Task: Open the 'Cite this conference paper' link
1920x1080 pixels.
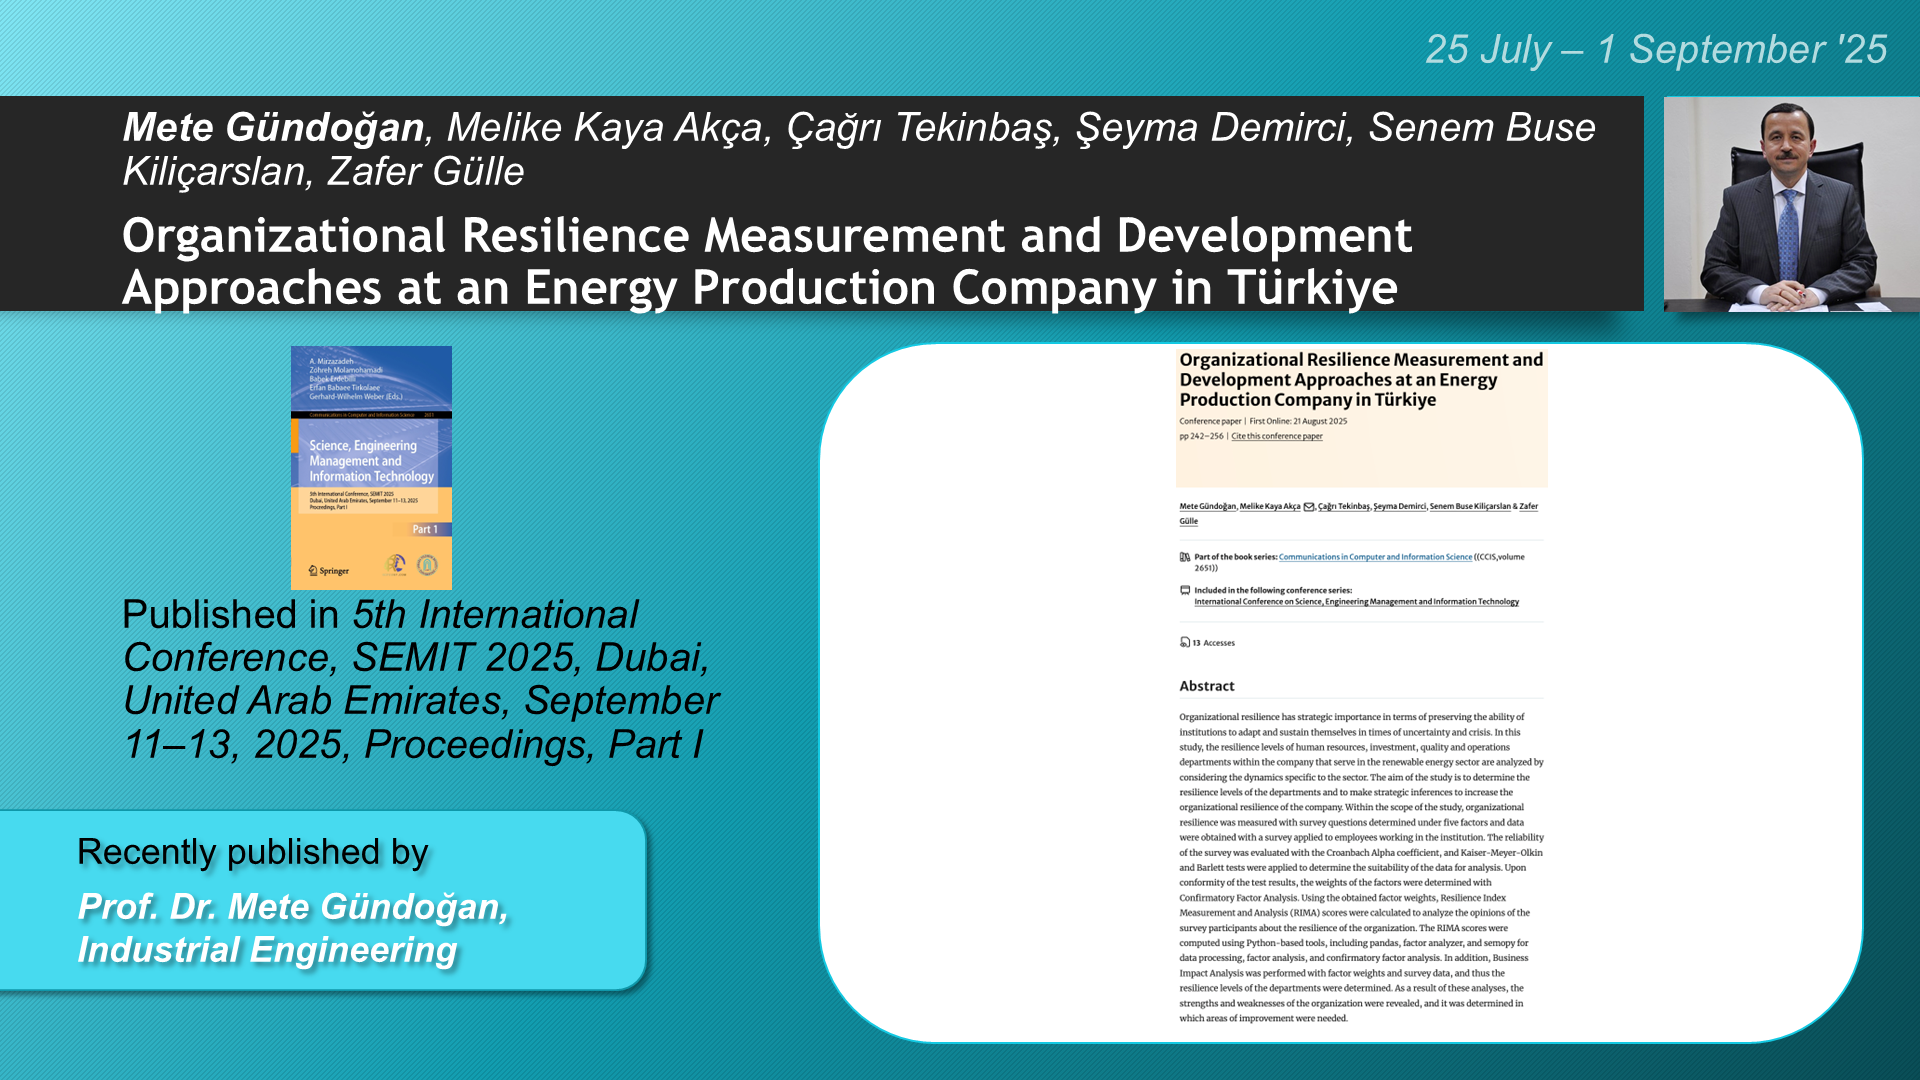Action: pyautogui.click(x=1277, y=436)
